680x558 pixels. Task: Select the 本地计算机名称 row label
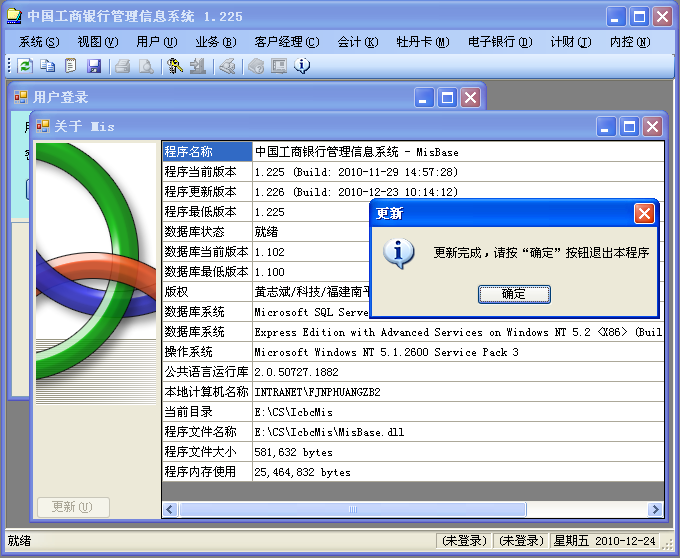[207, 392]
